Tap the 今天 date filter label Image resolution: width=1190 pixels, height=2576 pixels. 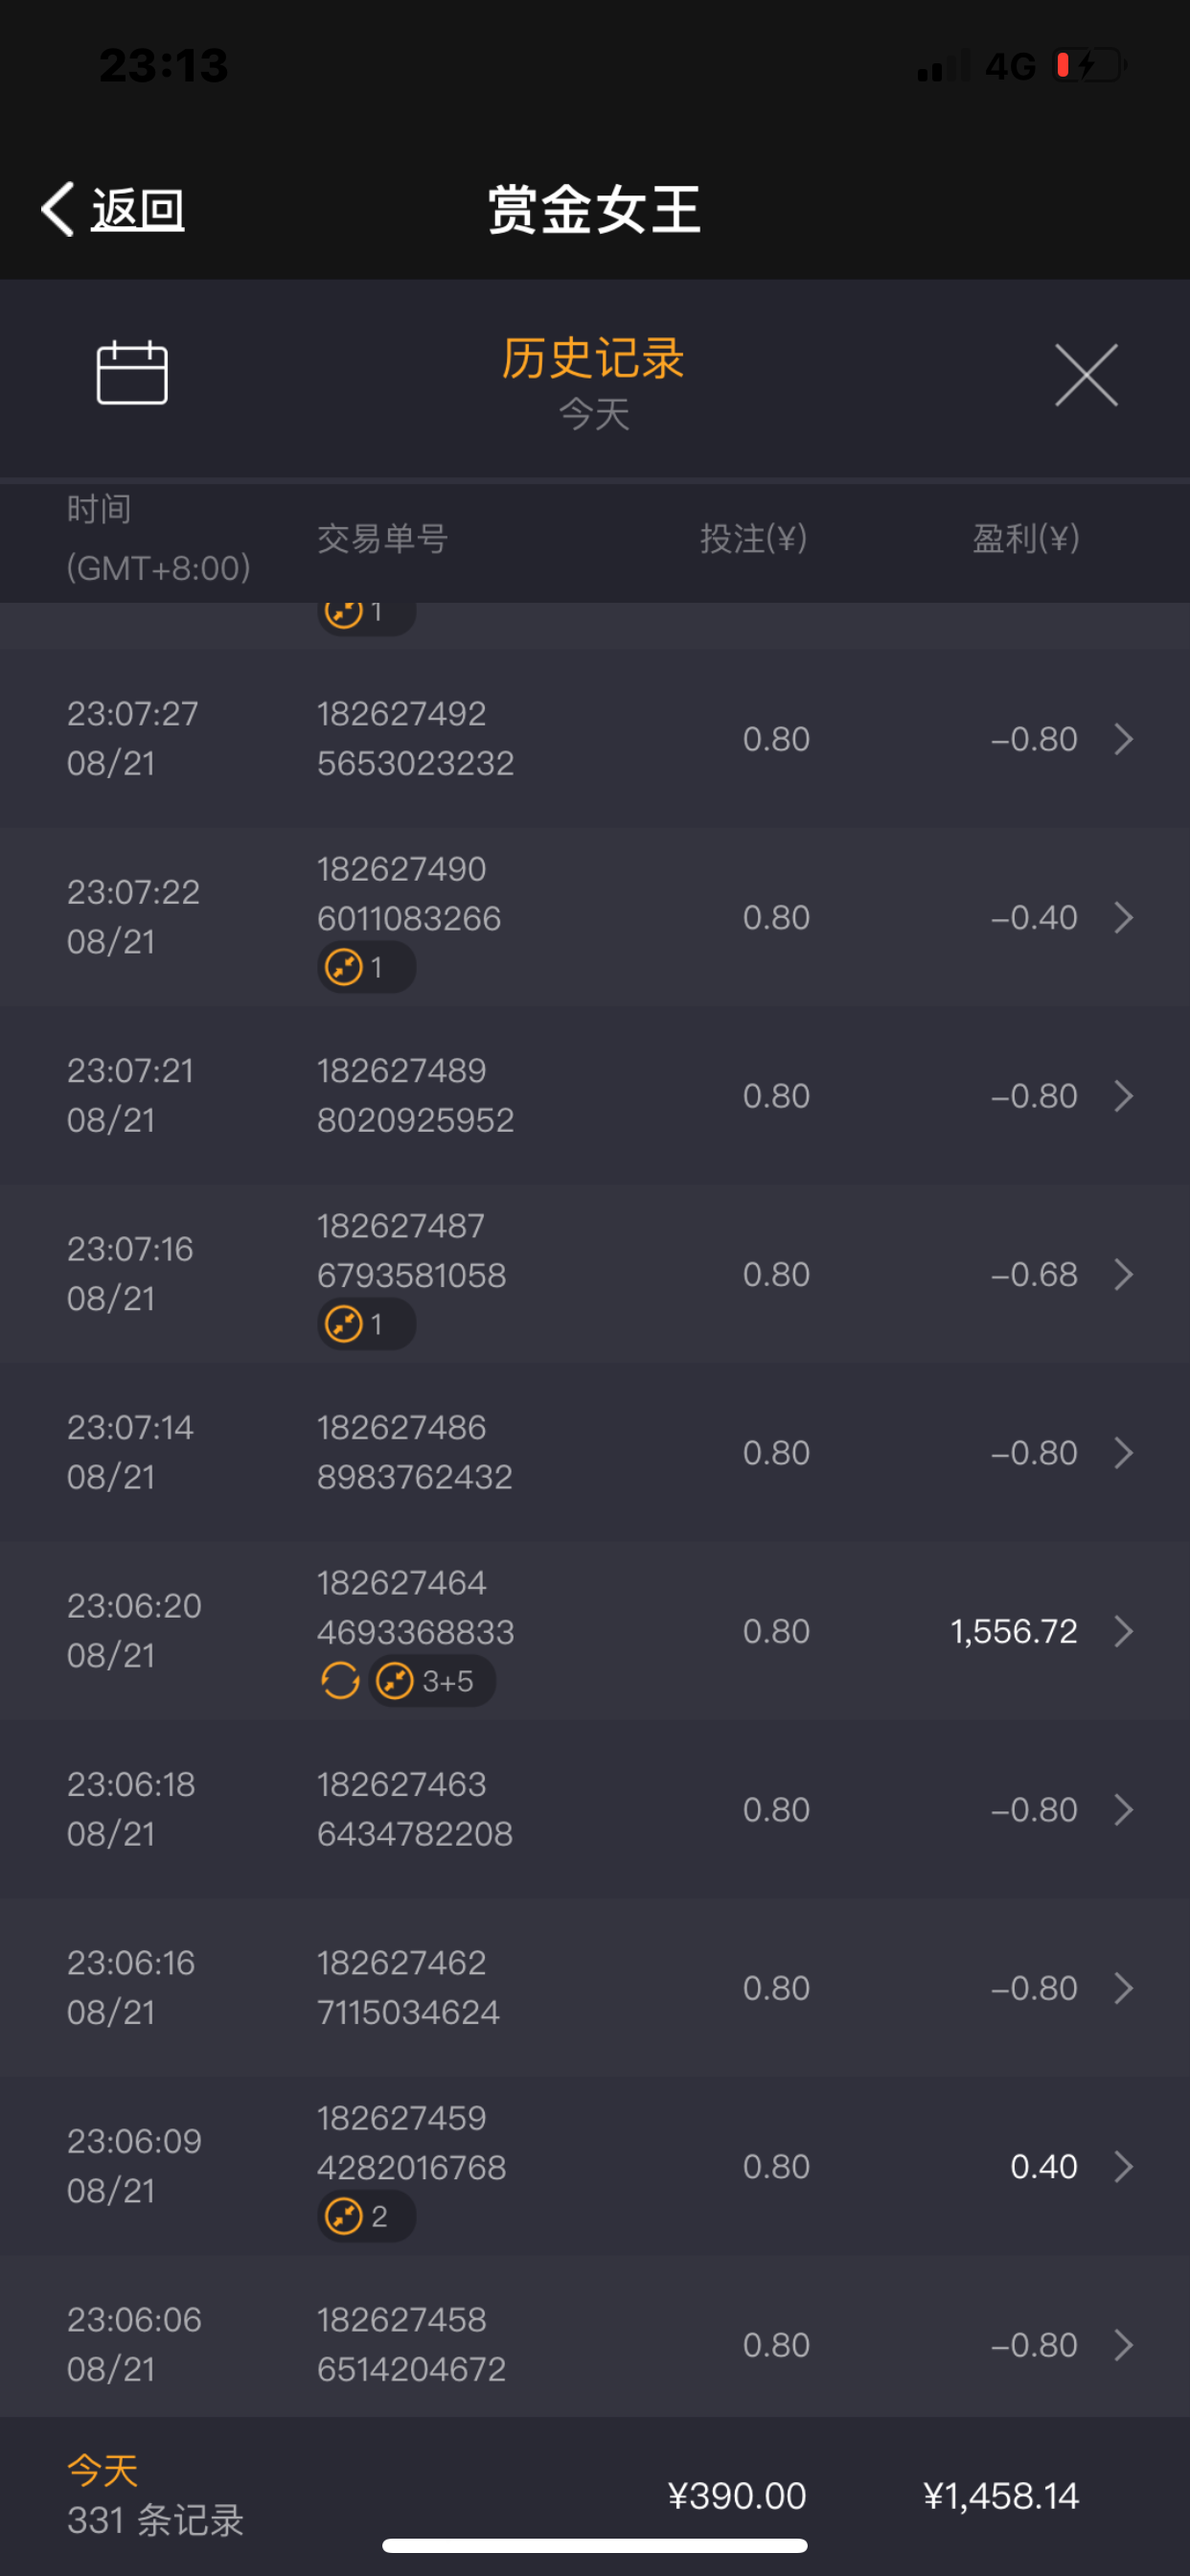(594, 414)
